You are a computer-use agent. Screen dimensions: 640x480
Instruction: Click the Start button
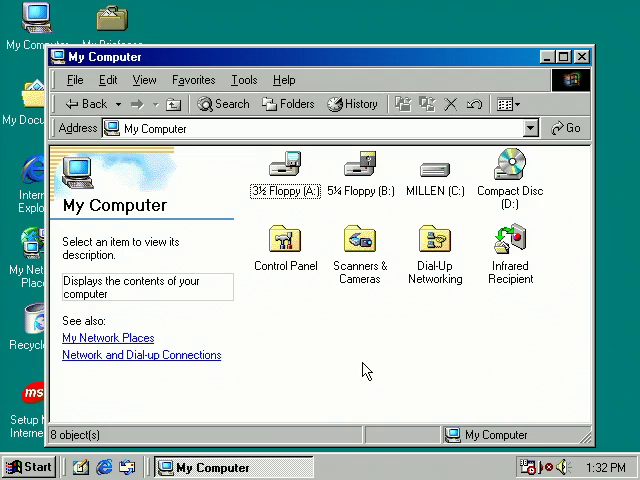(28, 467)
